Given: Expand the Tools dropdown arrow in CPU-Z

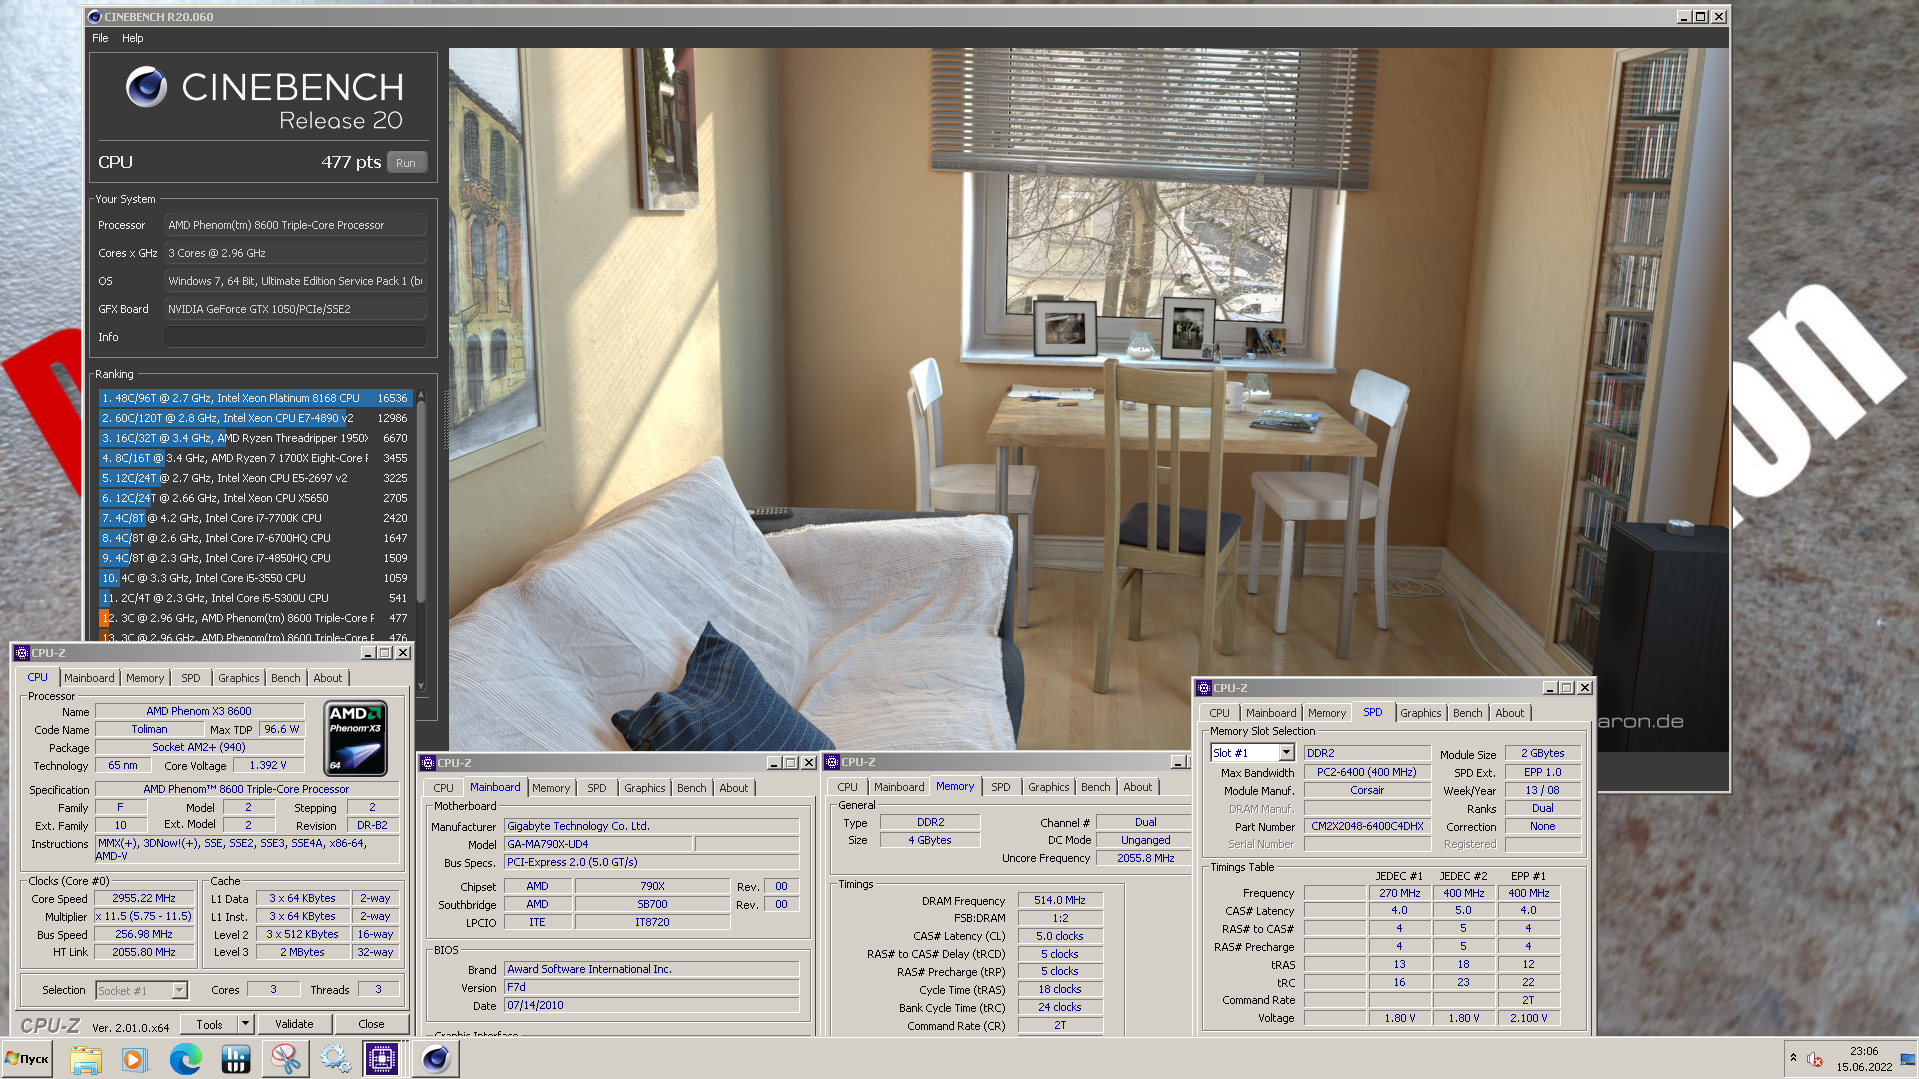Looking at the screenshot, I should click(245, 1024).
